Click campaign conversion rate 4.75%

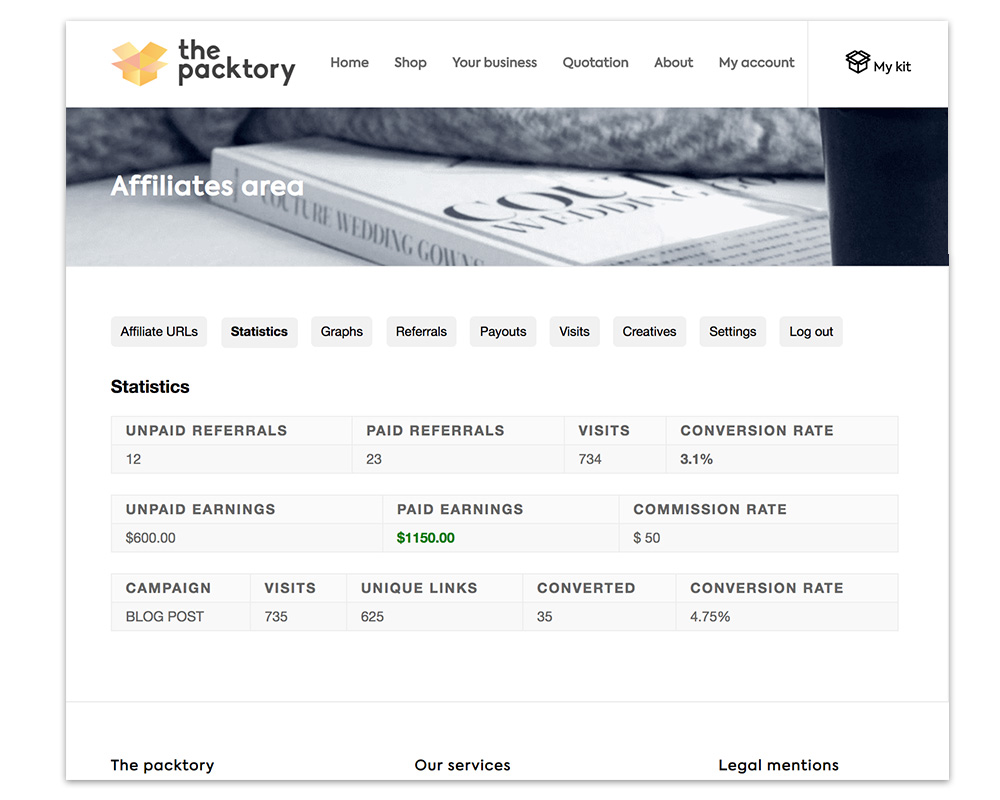[710, 617]
